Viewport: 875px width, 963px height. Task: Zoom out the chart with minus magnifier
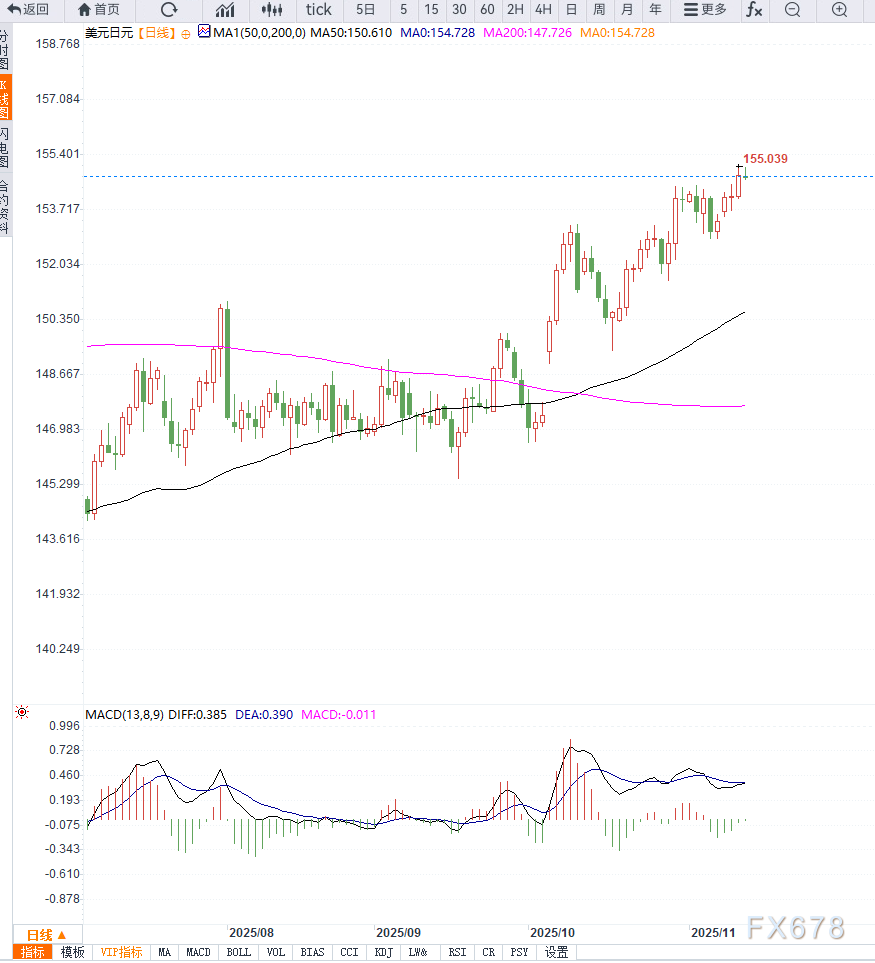(x=792, y=10)
